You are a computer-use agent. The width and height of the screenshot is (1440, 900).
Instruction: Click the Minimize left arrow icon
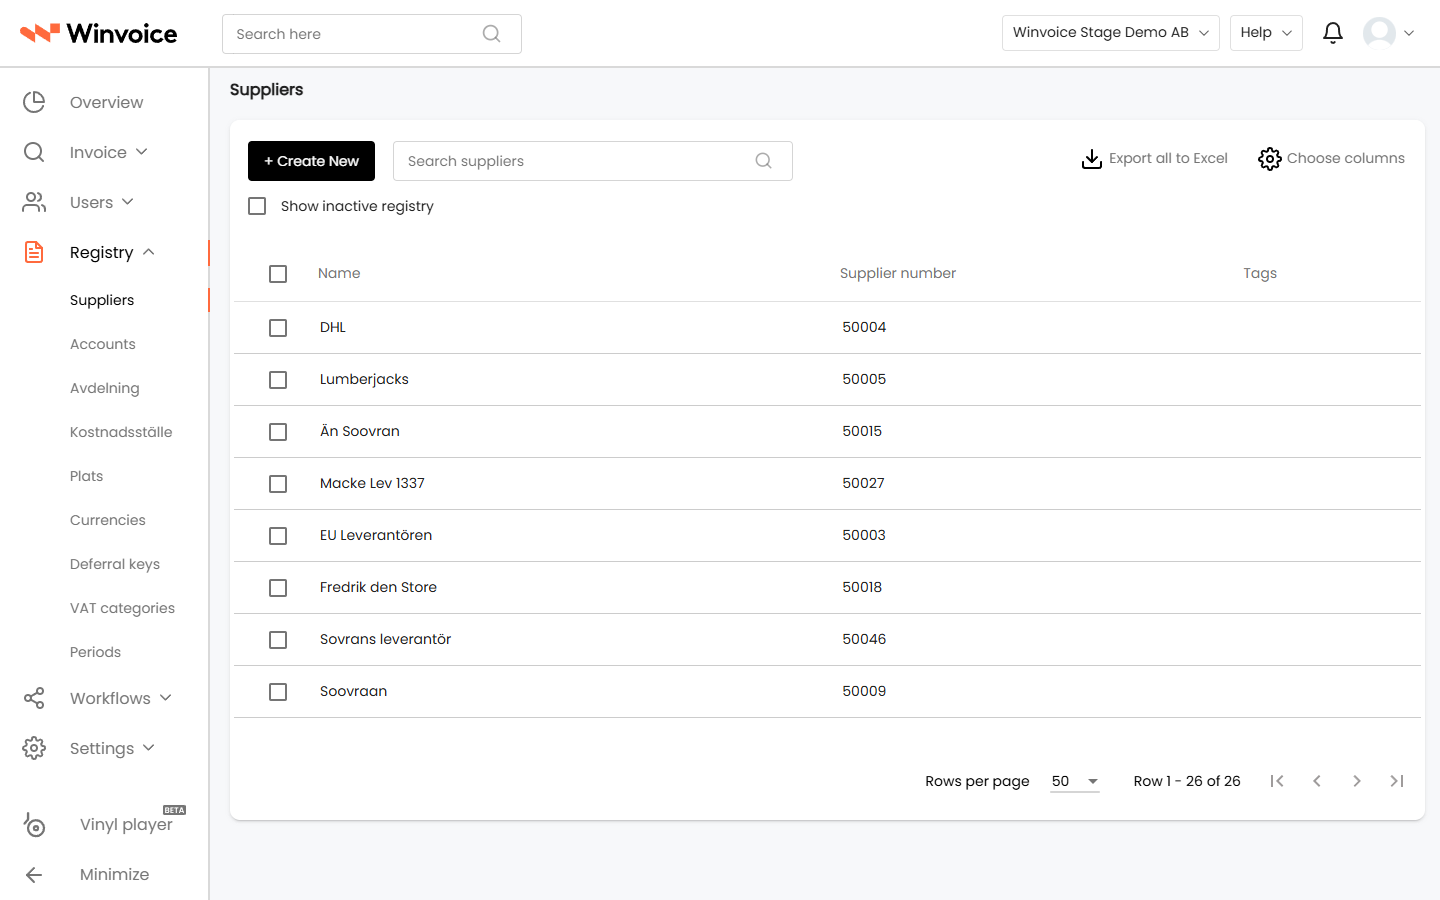point(34,875)
